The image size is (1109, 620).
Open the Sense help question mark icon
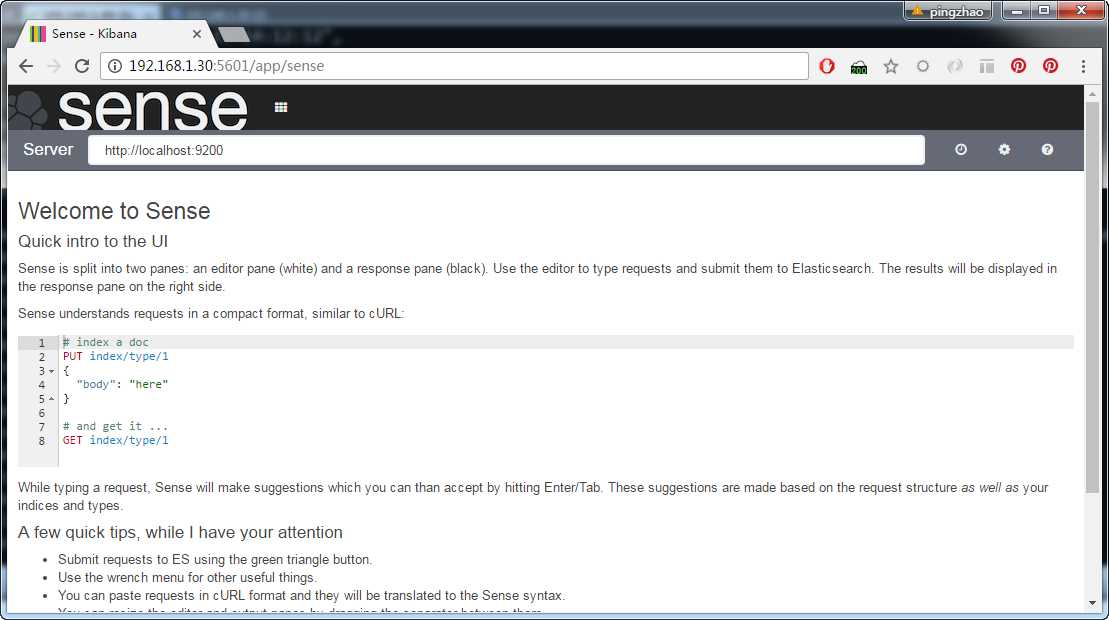(1047, 149)
